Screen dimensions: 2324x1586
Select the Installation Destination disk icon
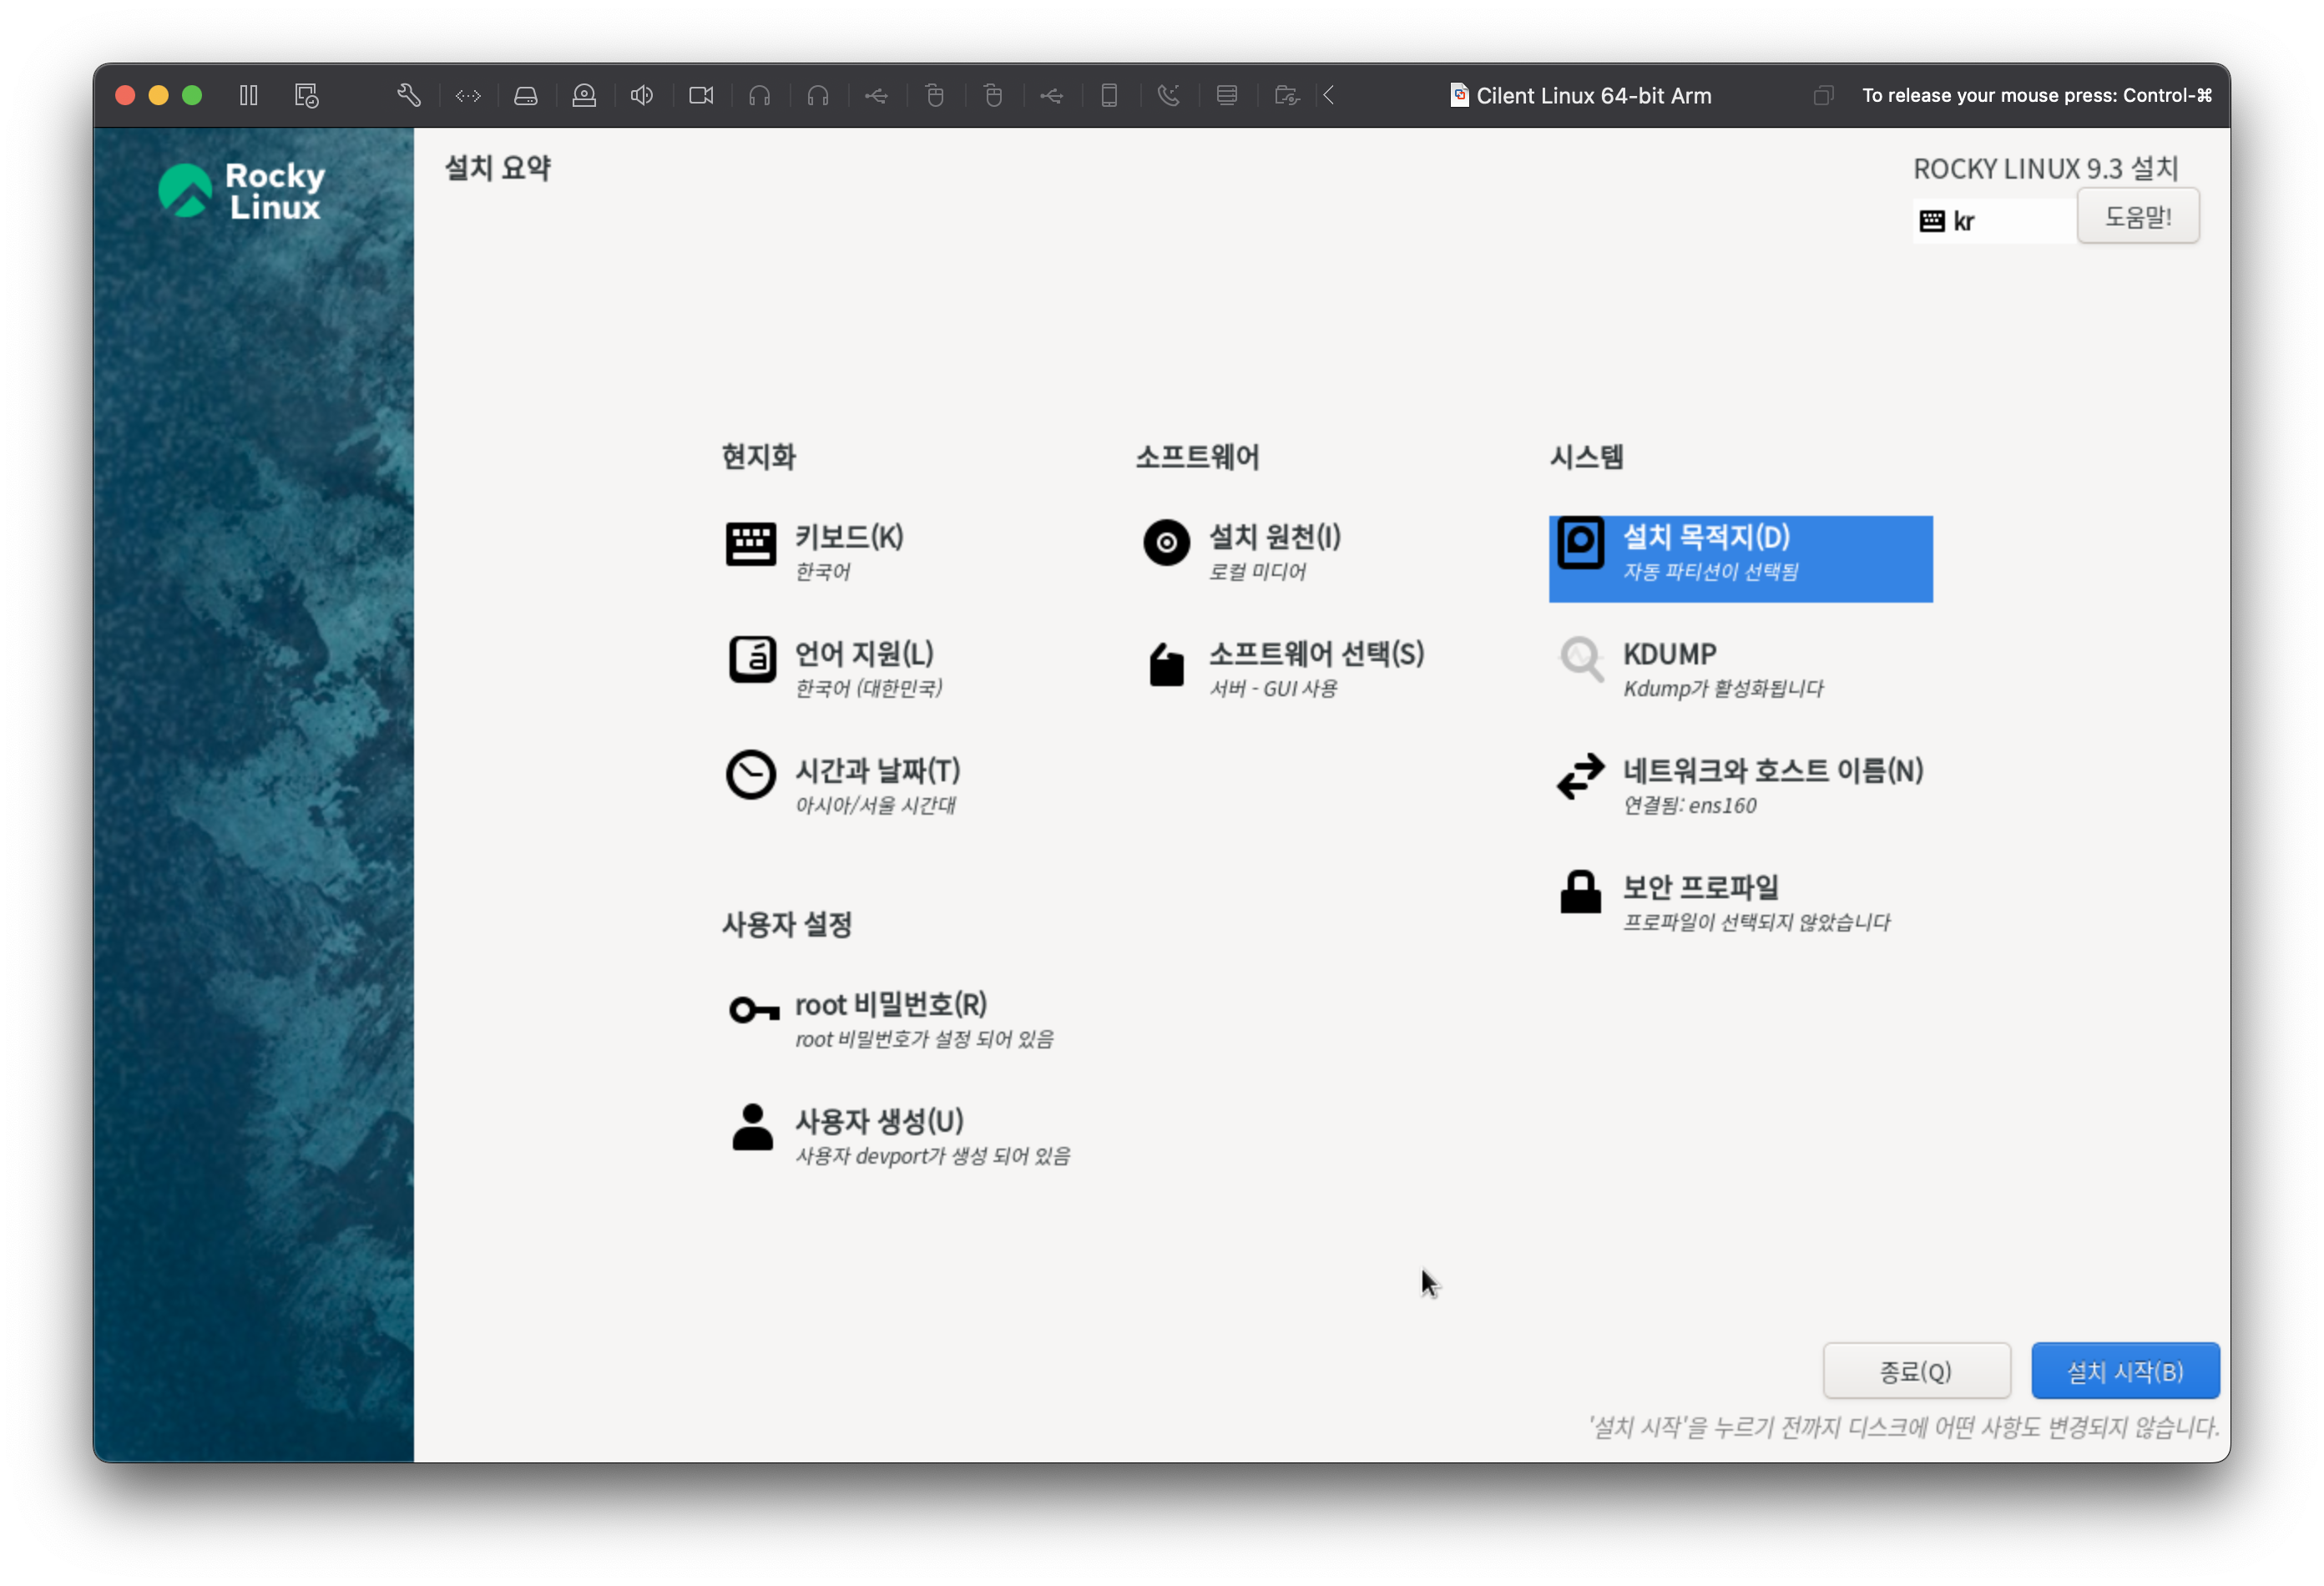1580,543
